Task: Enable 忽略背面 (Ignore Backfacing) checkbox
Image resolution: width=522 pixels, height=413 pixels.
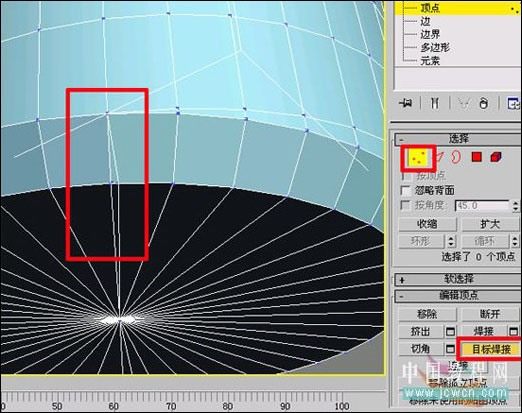Action: point(406,190)
